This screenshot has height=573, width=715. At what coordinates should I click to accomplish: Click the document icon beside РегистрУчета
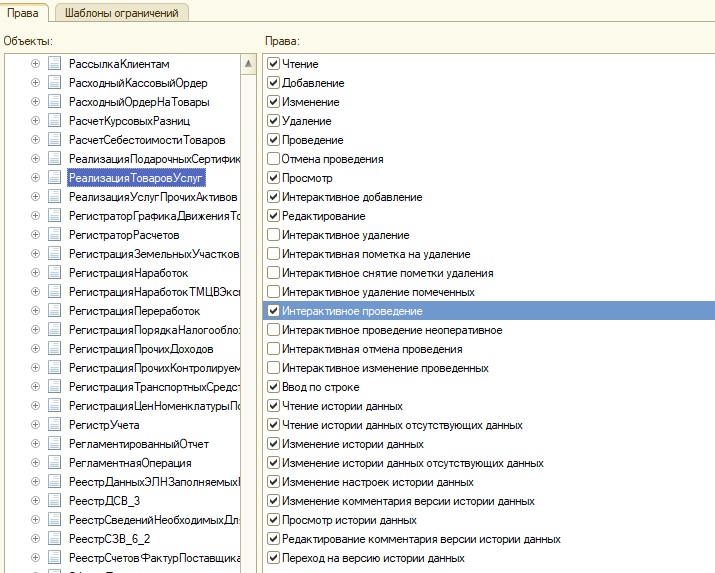coord(55,425)
